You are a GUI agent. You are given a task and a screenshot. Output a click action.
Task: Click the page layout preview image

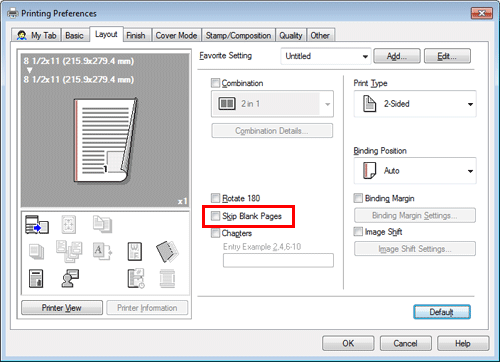(x=105, y=141)
